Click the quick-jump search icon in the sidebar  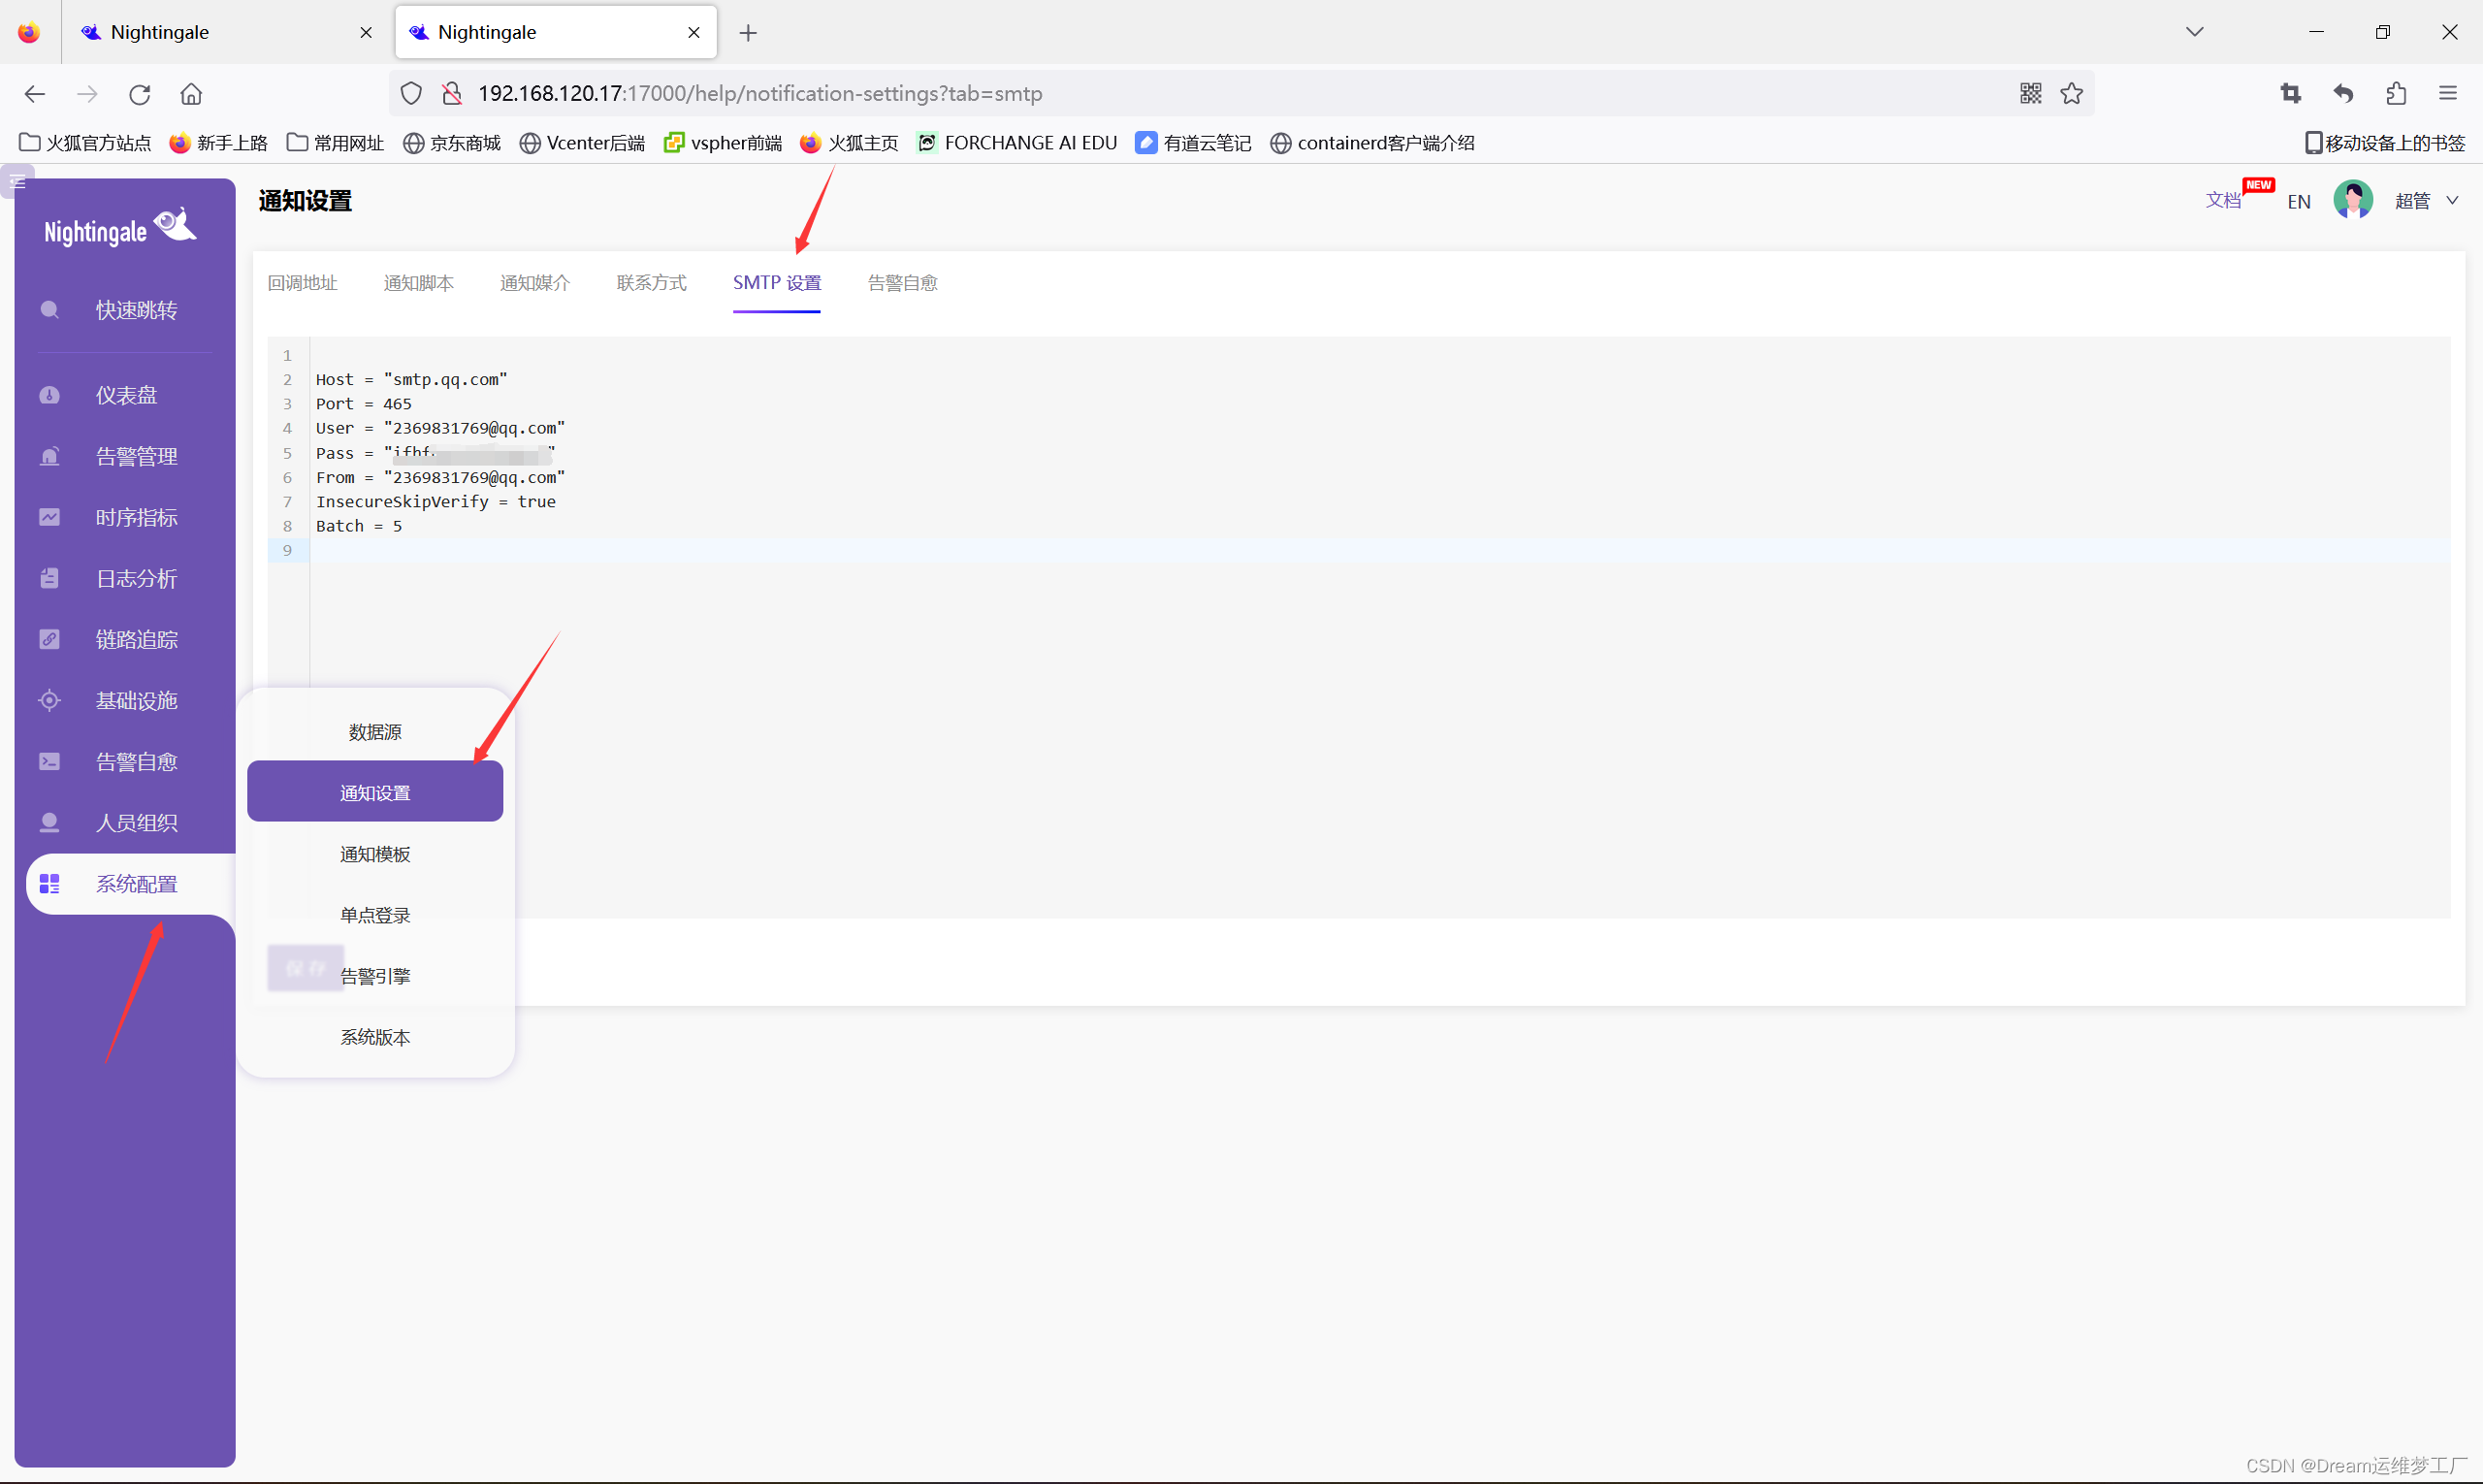coord(49,310)
